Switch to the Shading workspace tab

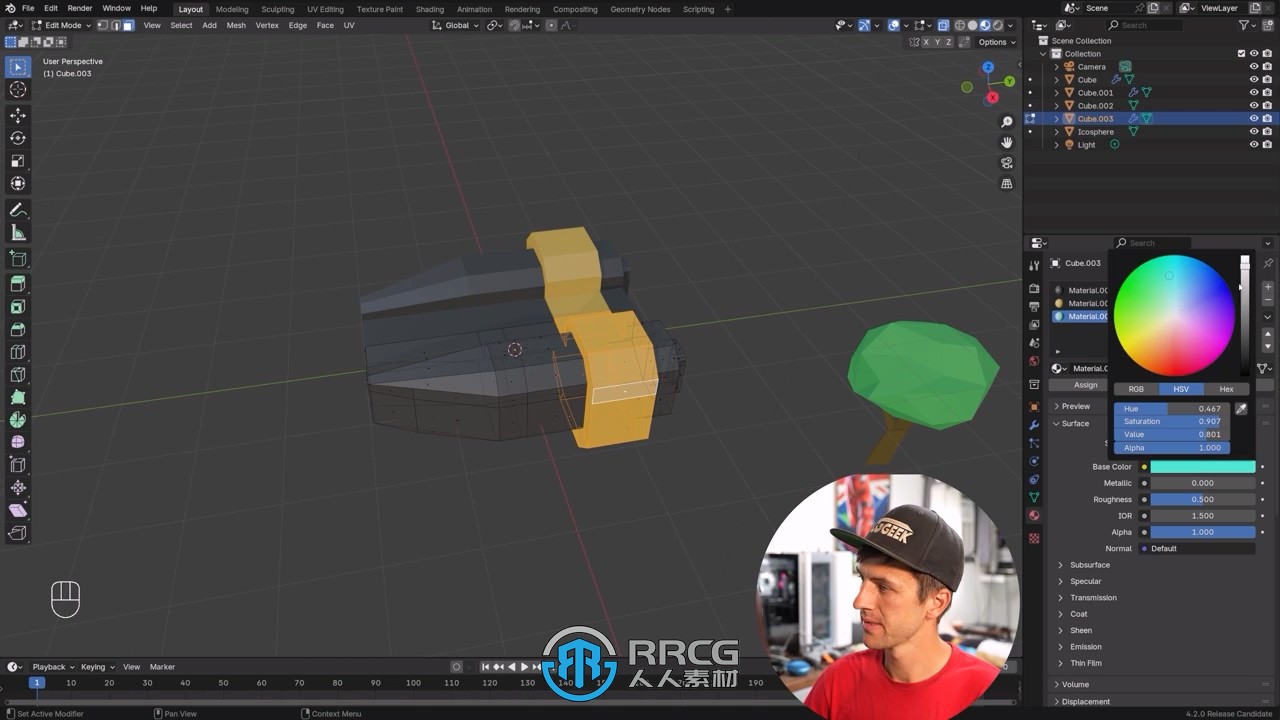pos(429,9)
